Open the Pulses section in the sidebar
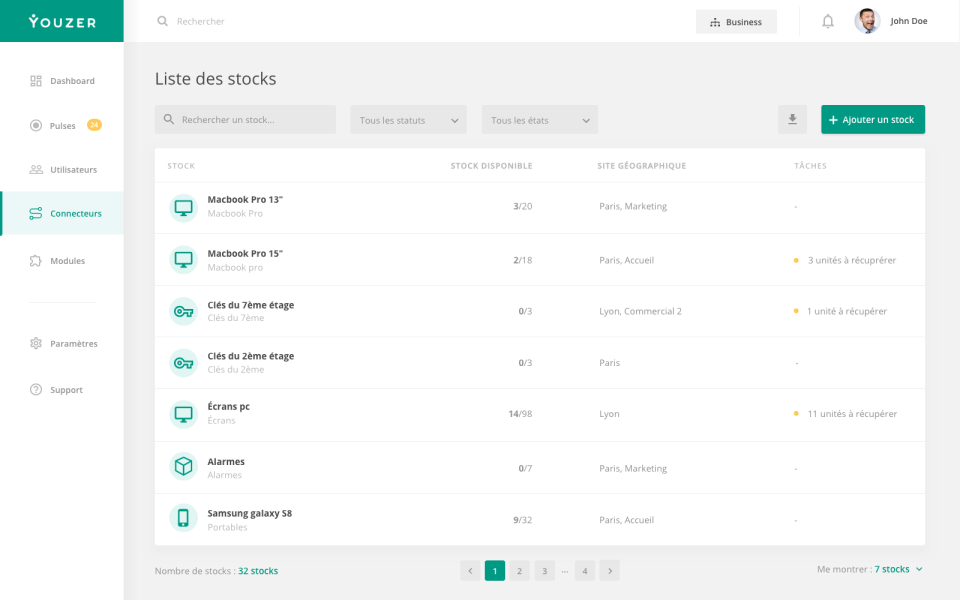The width and height of the screenshot is (960, 600). pos(62,125)
